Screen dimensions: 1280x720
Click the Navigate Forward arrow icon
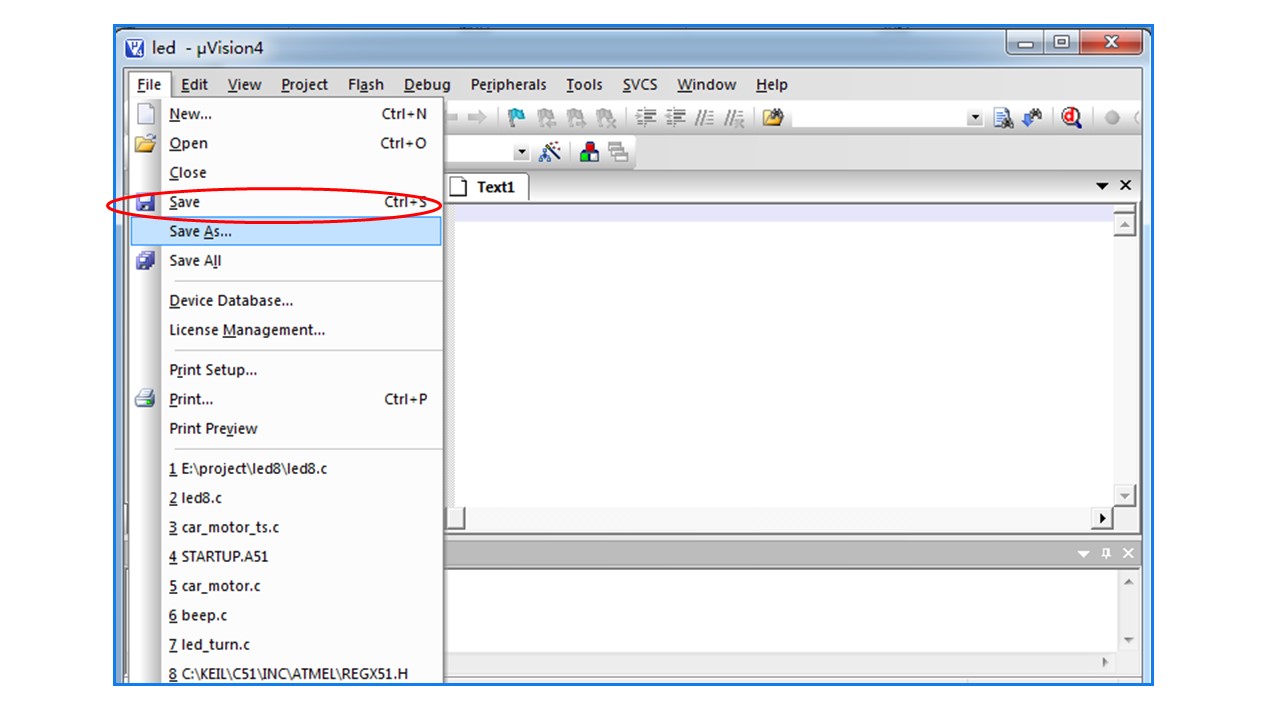(x=476, y=118)
